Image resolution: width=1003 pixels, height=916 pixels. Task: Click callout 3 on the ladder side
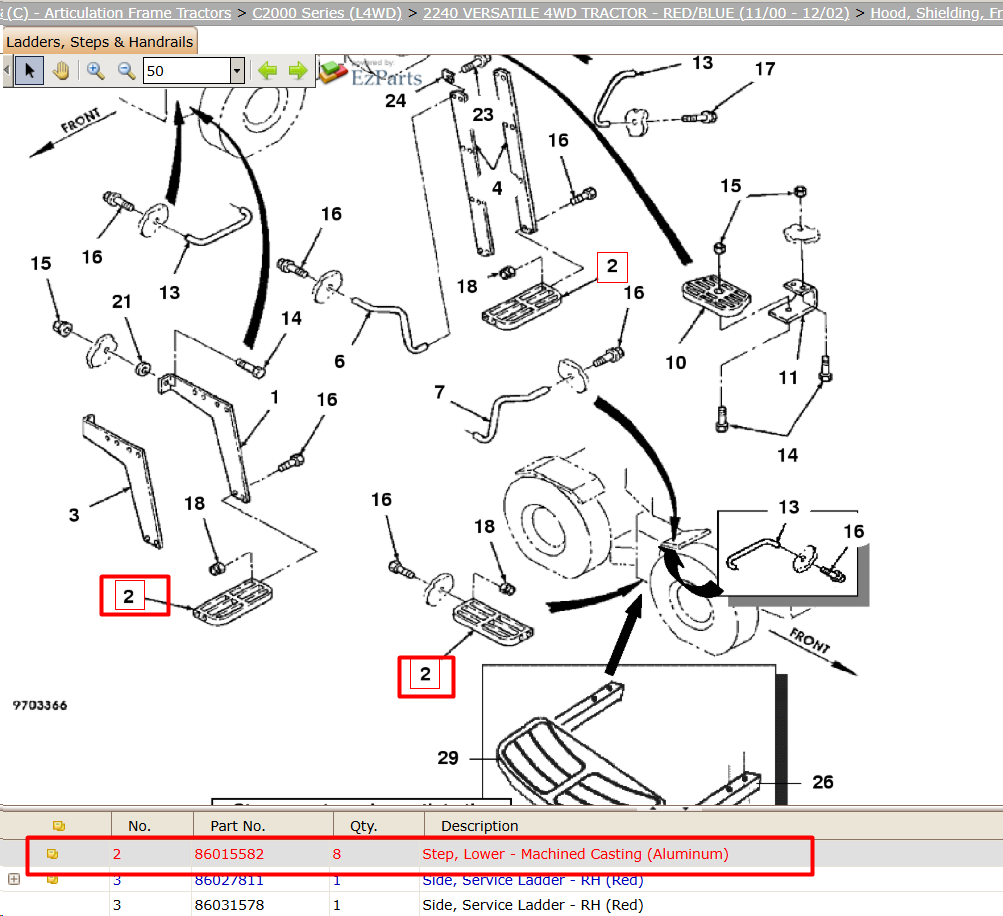[x=74, y=515]
